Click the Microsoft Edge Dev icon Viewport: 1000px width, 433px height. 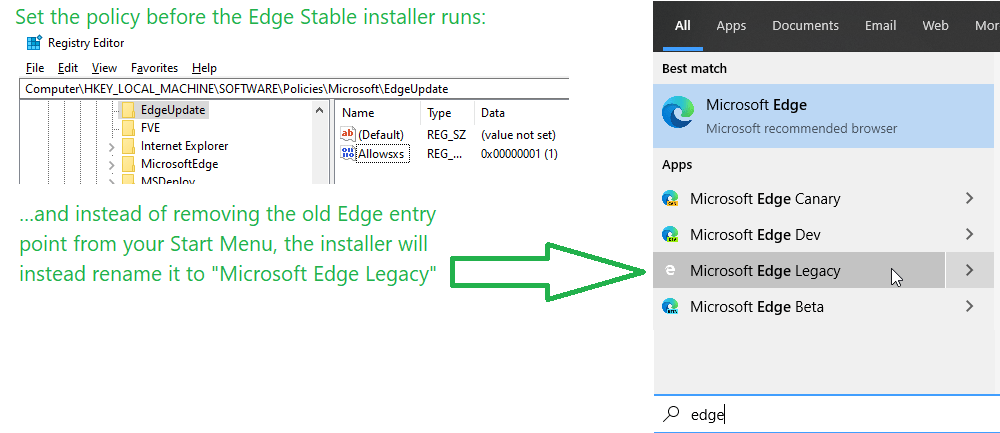pos(670,235)
